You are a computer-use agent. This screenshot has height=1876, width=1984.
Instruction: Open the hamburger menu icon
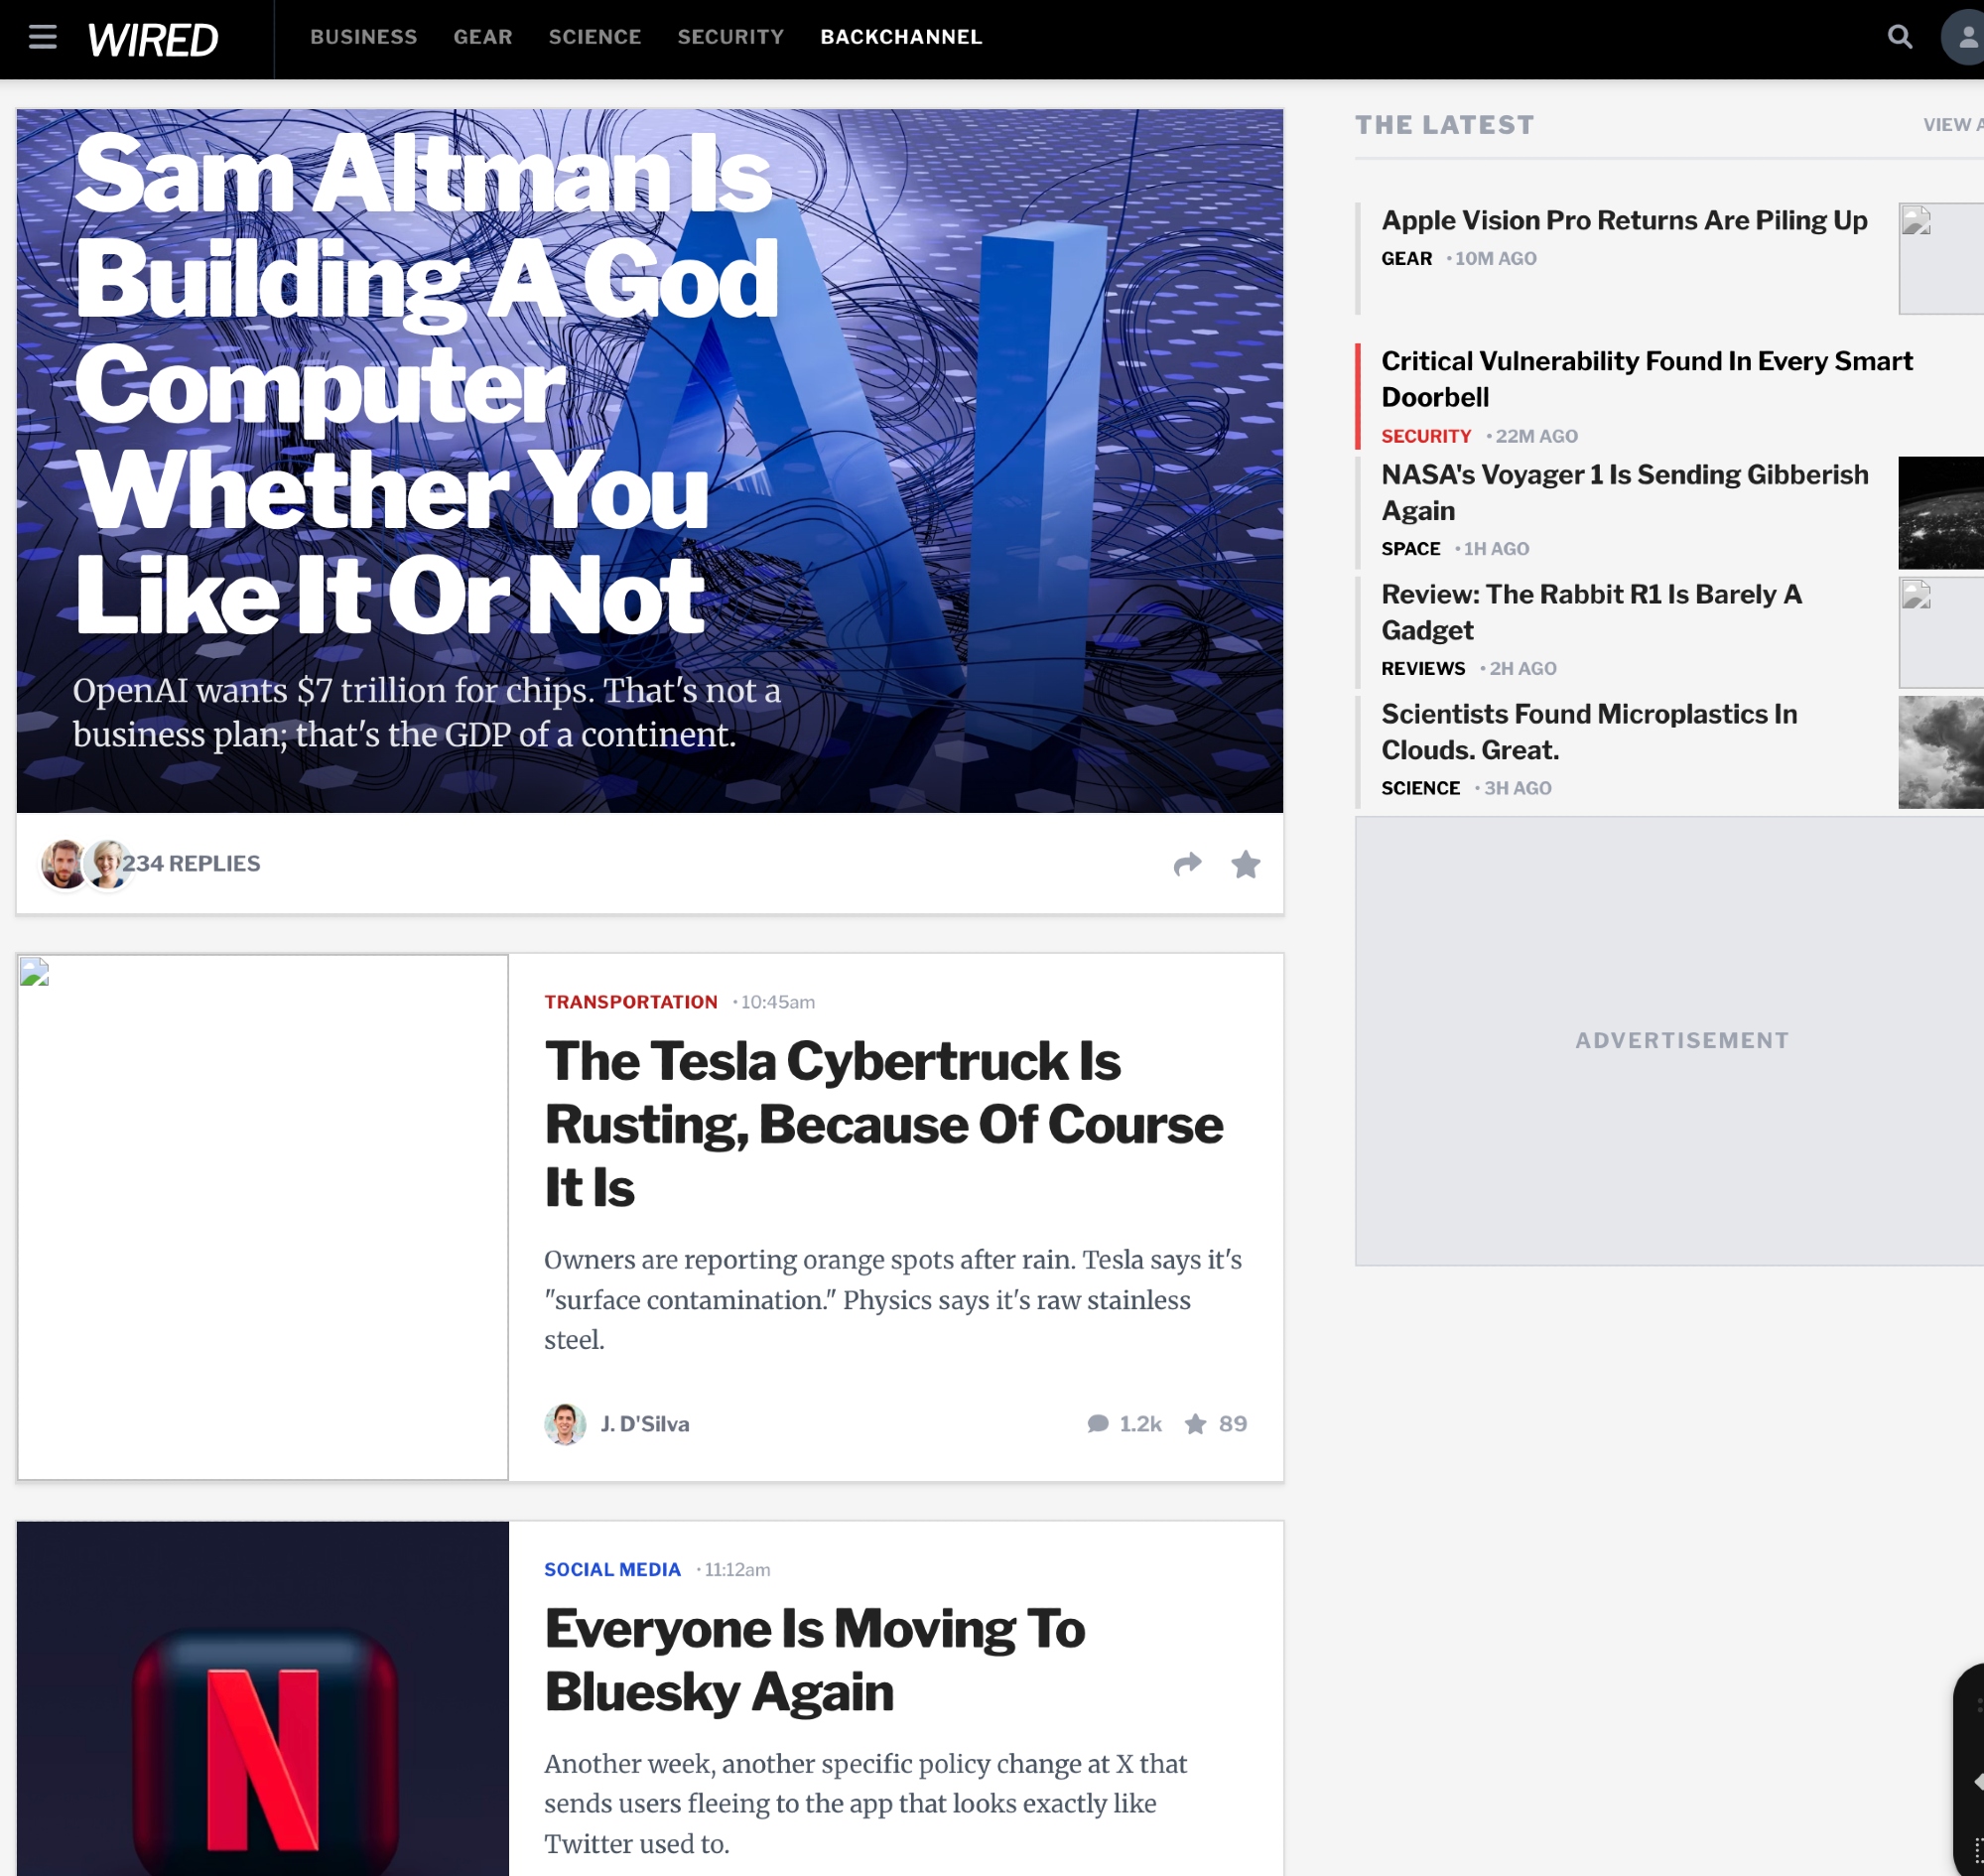click(x=42, y=38)
